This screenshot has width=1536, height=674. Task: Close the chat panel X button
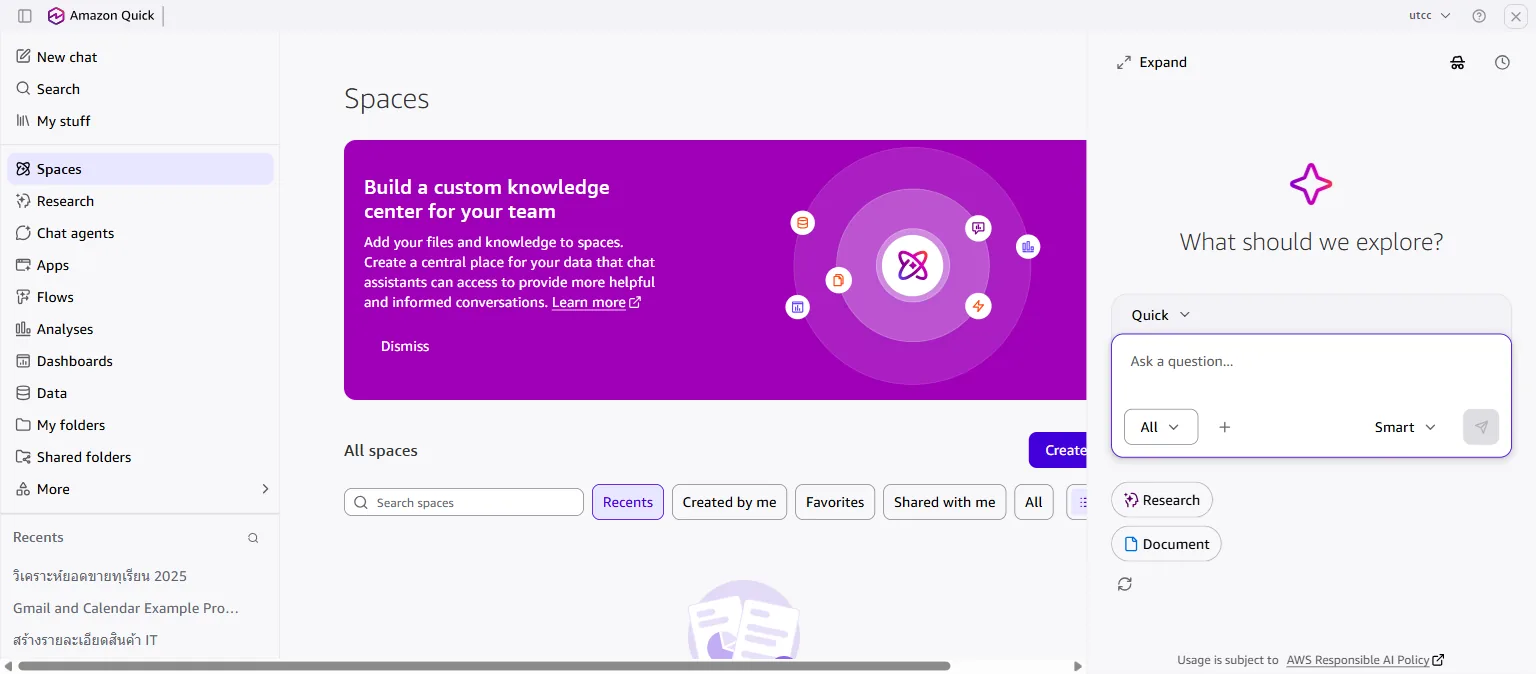point(1515,16)
